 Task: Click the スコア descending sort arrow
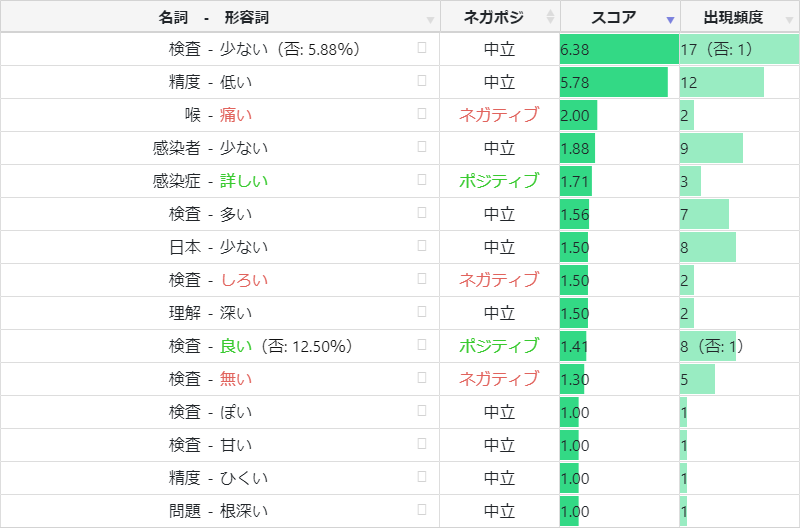coord(670,19)
